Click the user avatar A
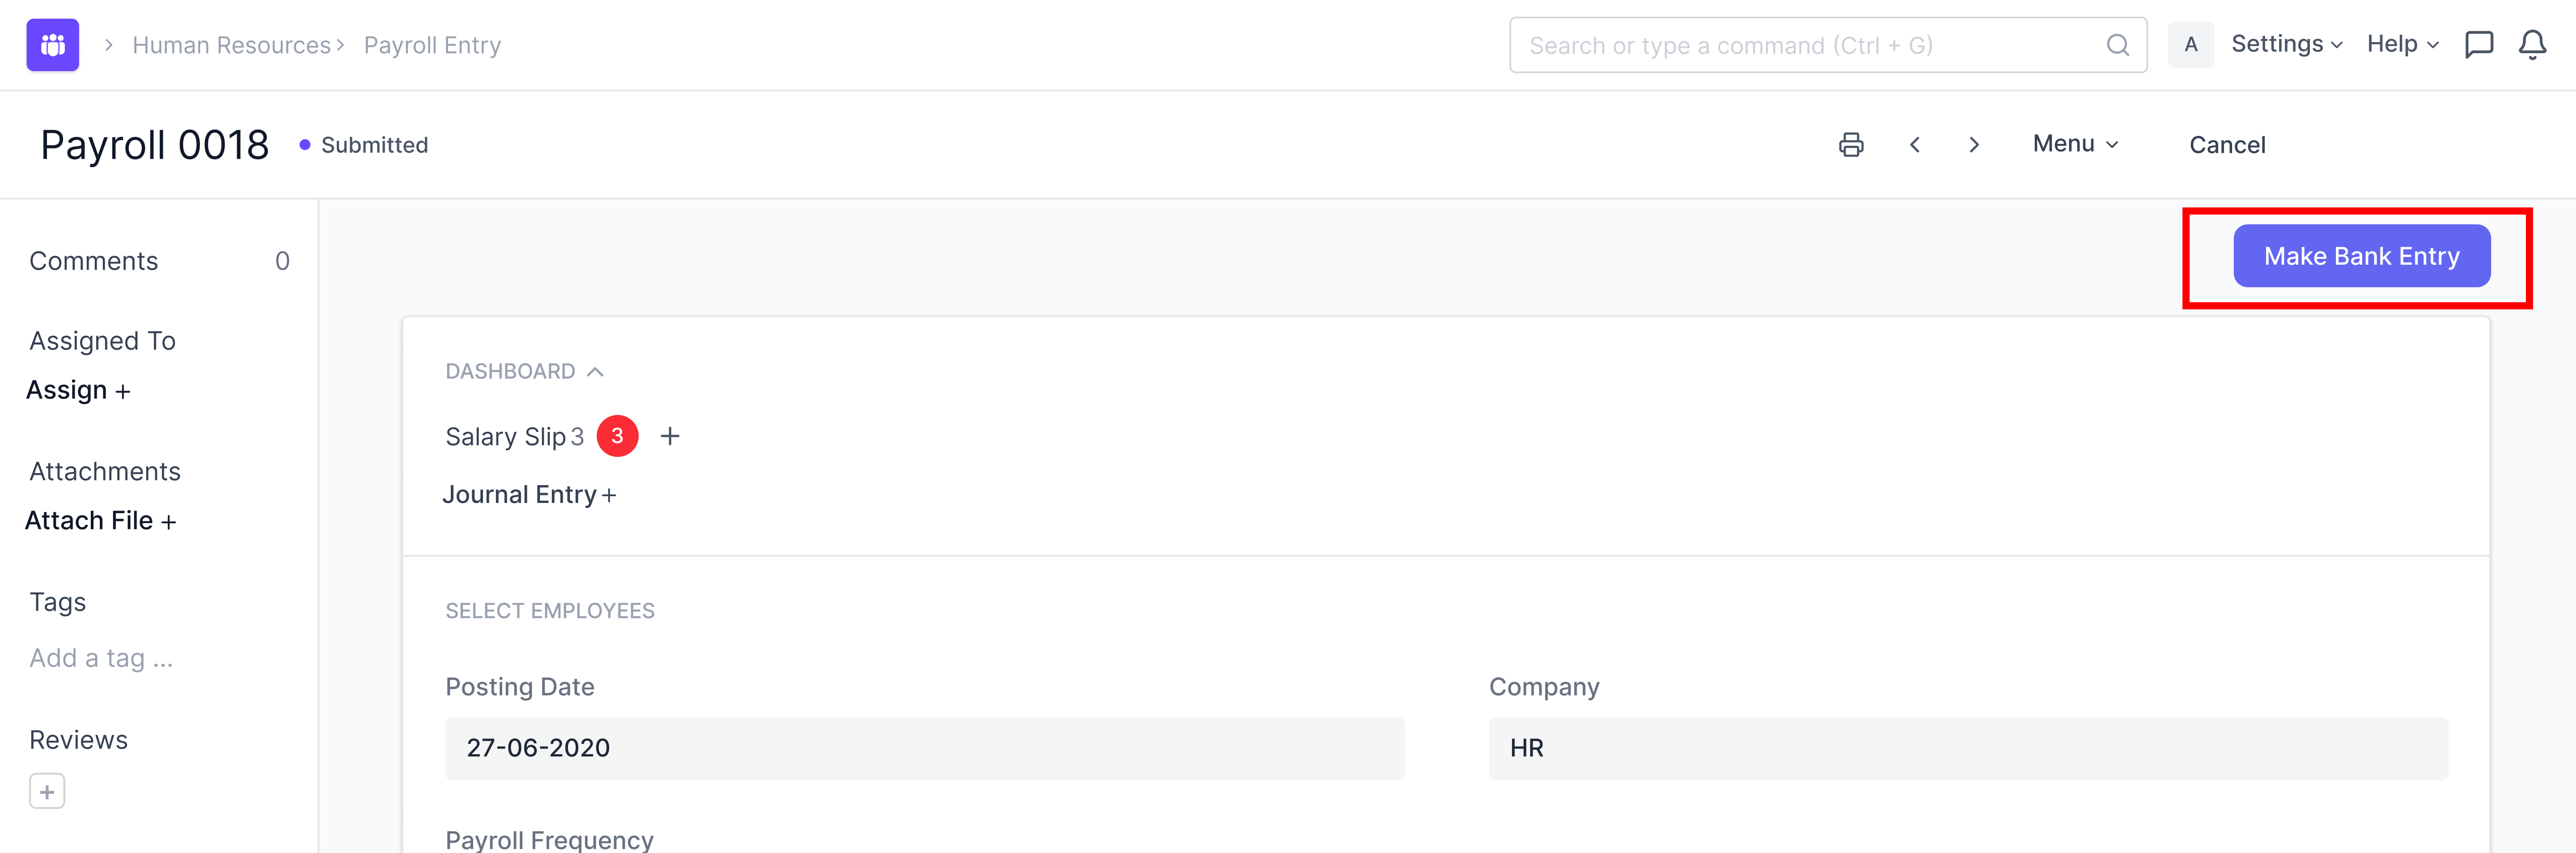Viewport: 2576px width, 853px height. pos(2190,45)
